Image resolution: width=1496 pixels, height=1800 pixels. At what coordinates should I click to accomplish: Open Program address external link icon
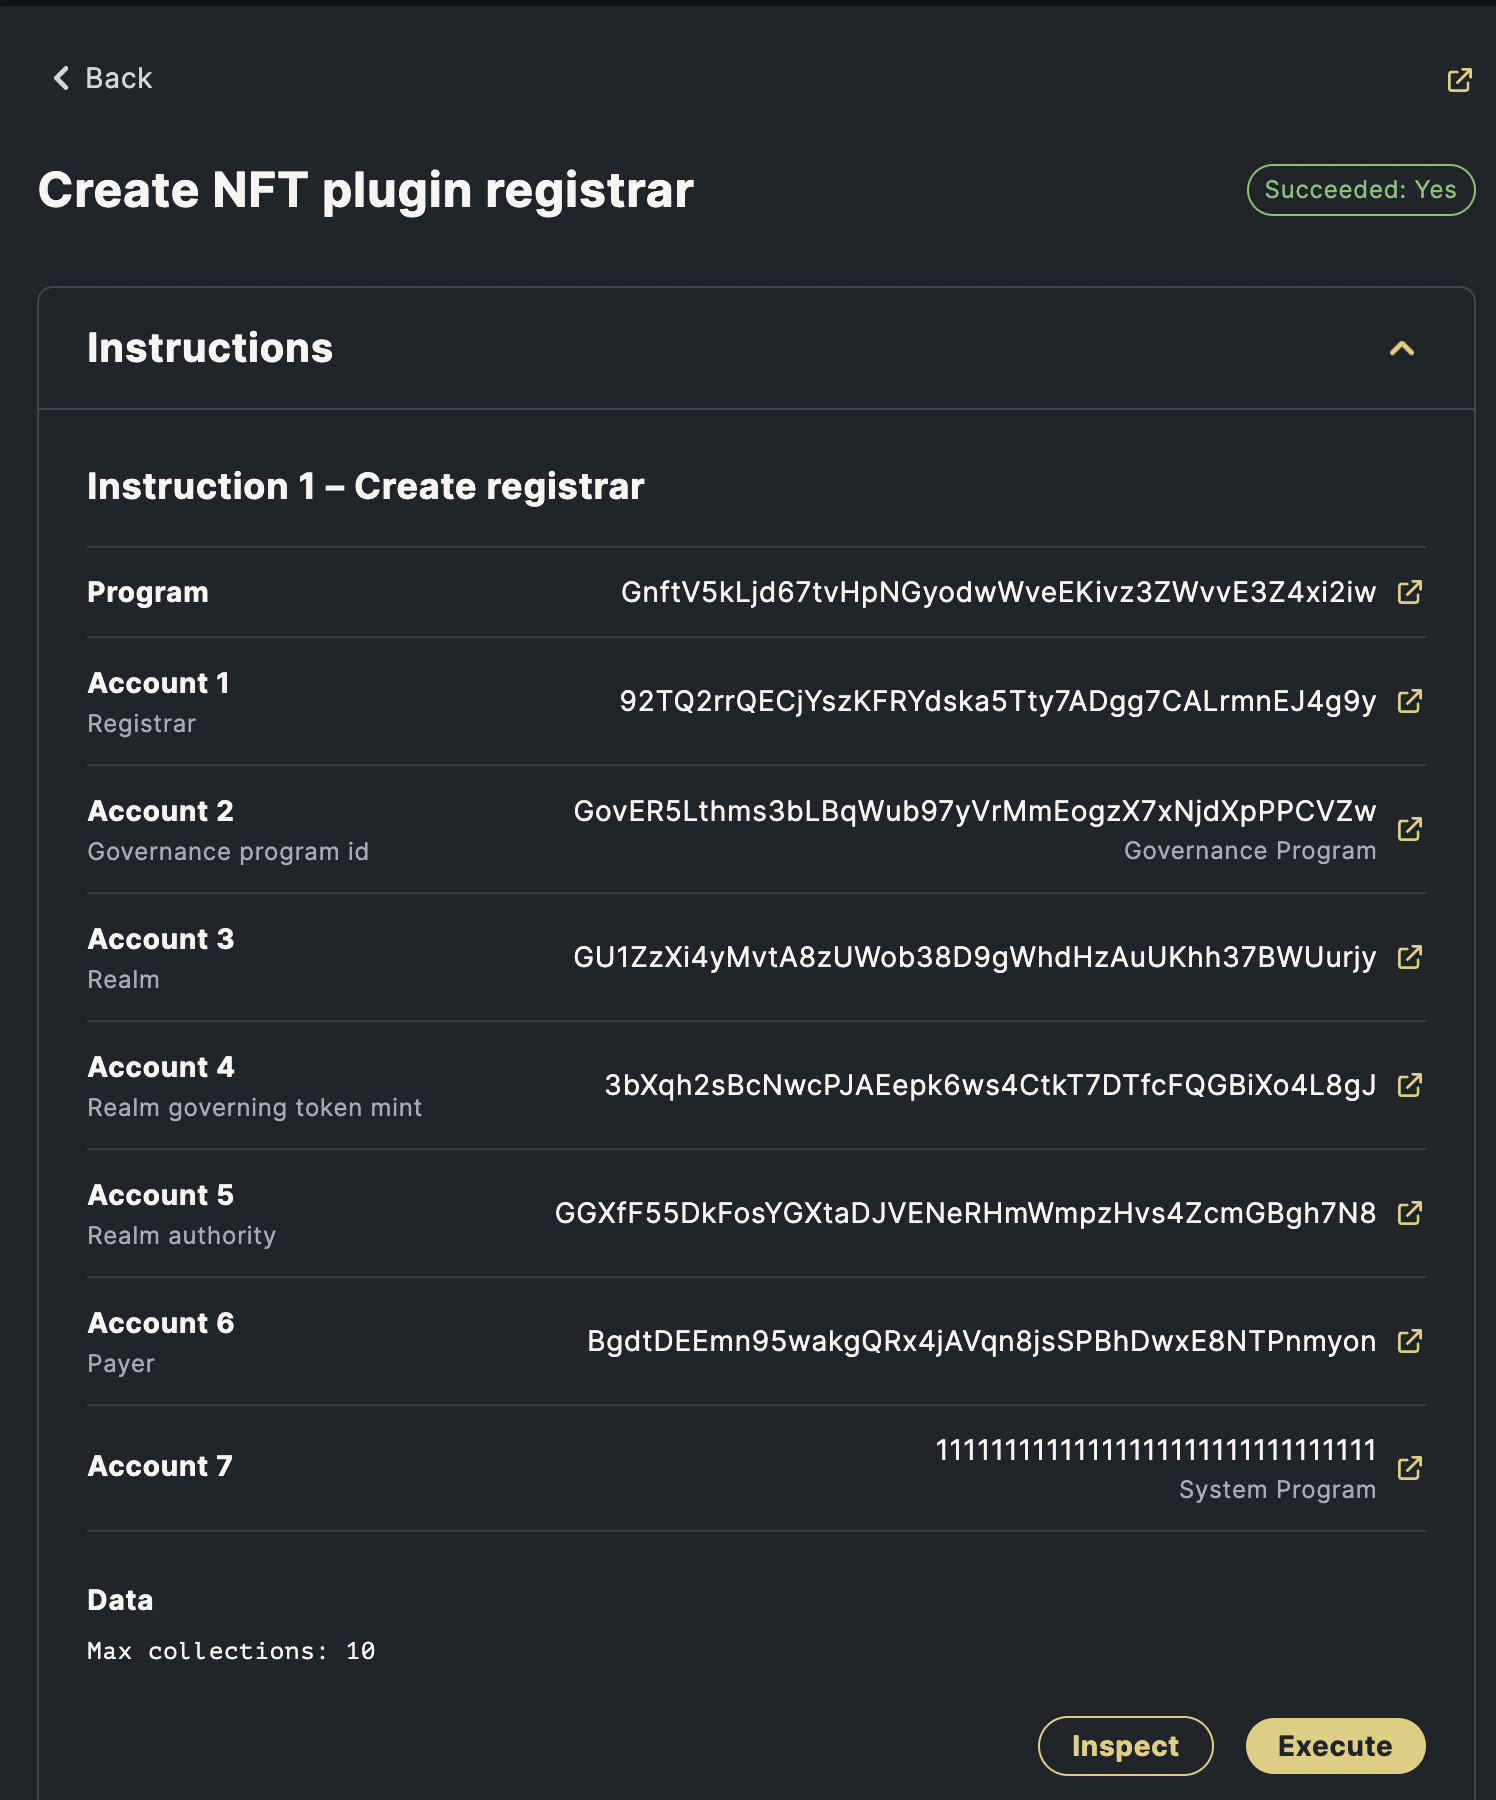(x=1409, y=592)
